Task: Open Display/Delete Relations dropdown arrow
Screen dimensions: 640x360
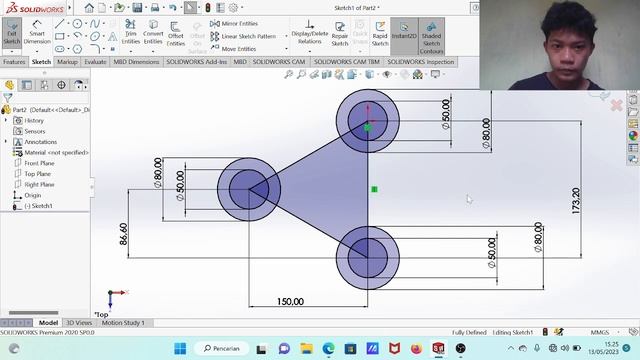Action: [310, 52]
